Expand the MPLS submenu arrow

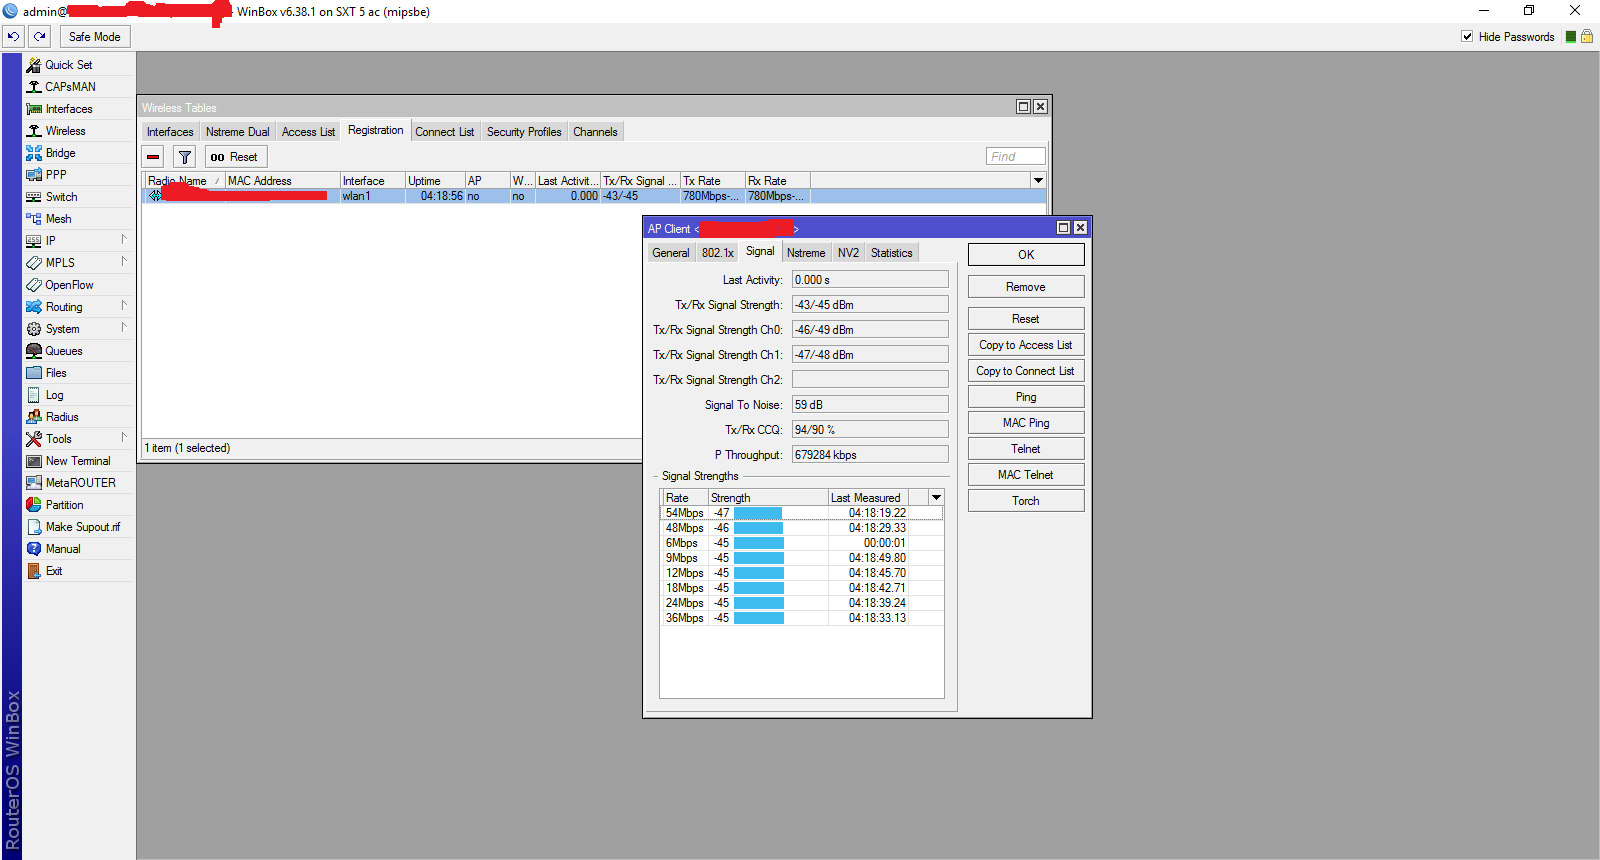[124, 262]
